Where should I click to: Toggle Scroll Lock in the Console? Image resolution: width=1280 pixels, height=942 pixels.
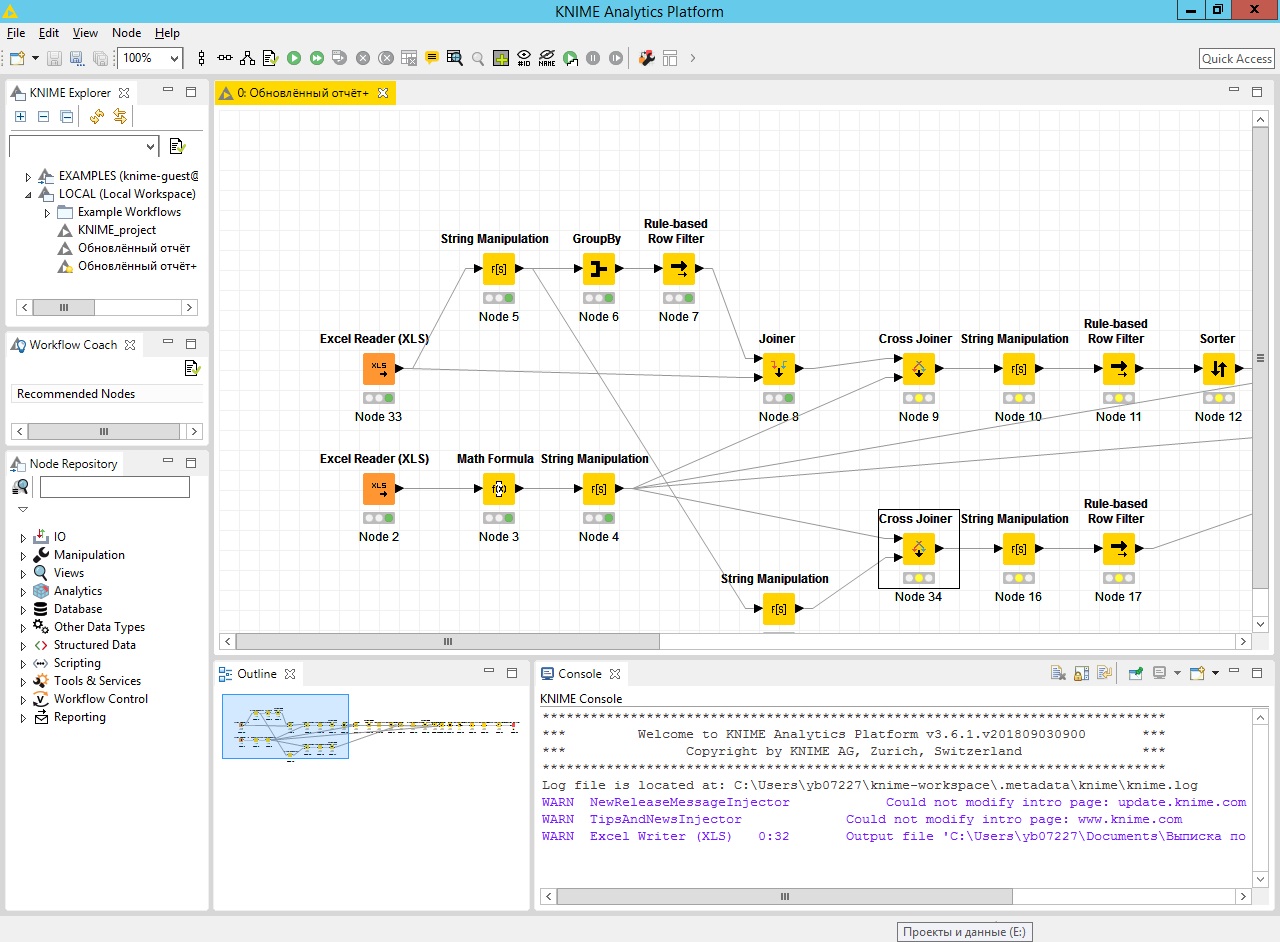point(1081,674)
